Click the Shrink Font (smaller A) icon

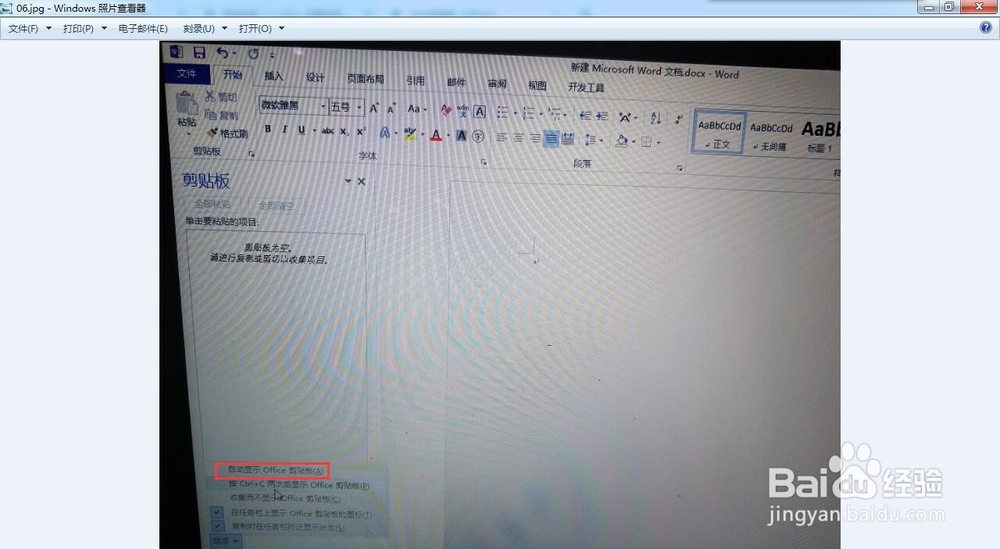click(x=391, y=109)
